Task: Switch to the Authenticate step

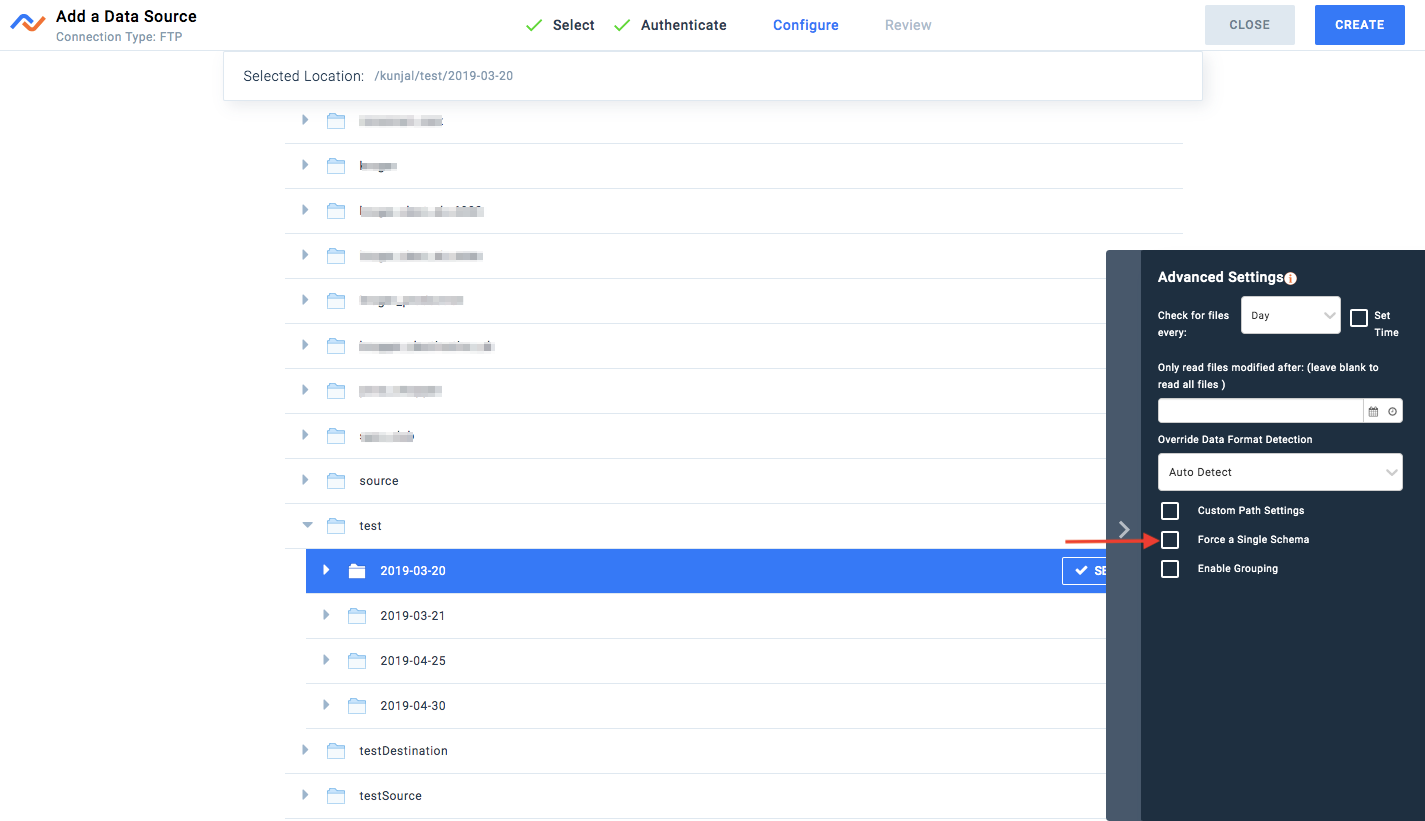Action: 683,25
